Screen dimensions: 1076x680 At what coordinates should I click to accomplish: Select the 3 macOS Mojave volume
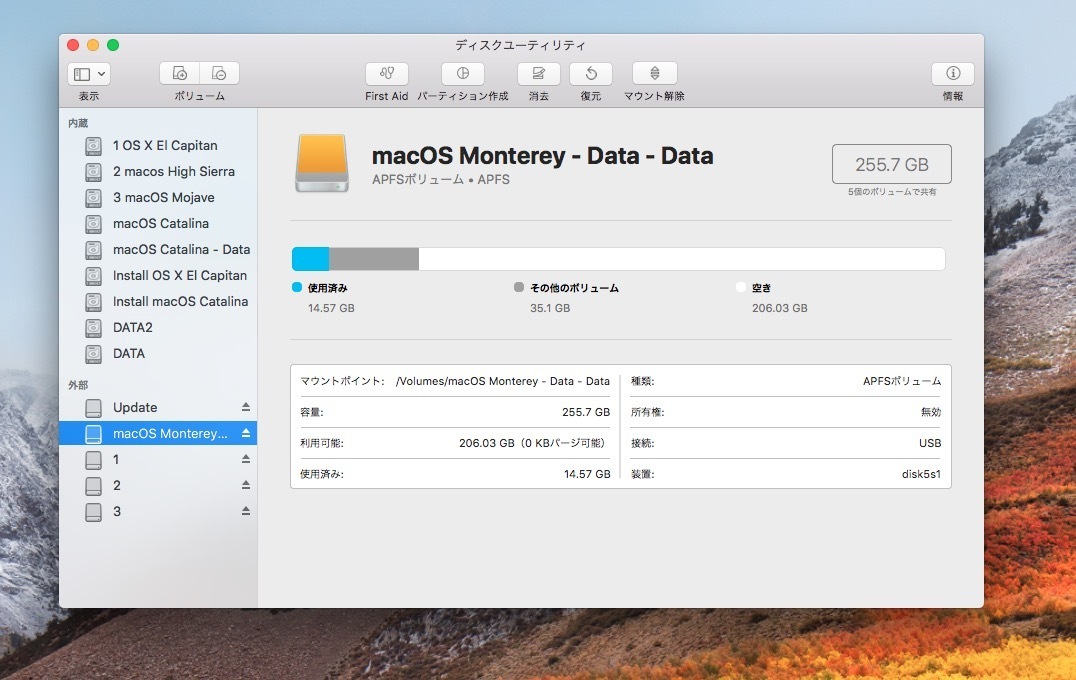(x=163, y=197)
